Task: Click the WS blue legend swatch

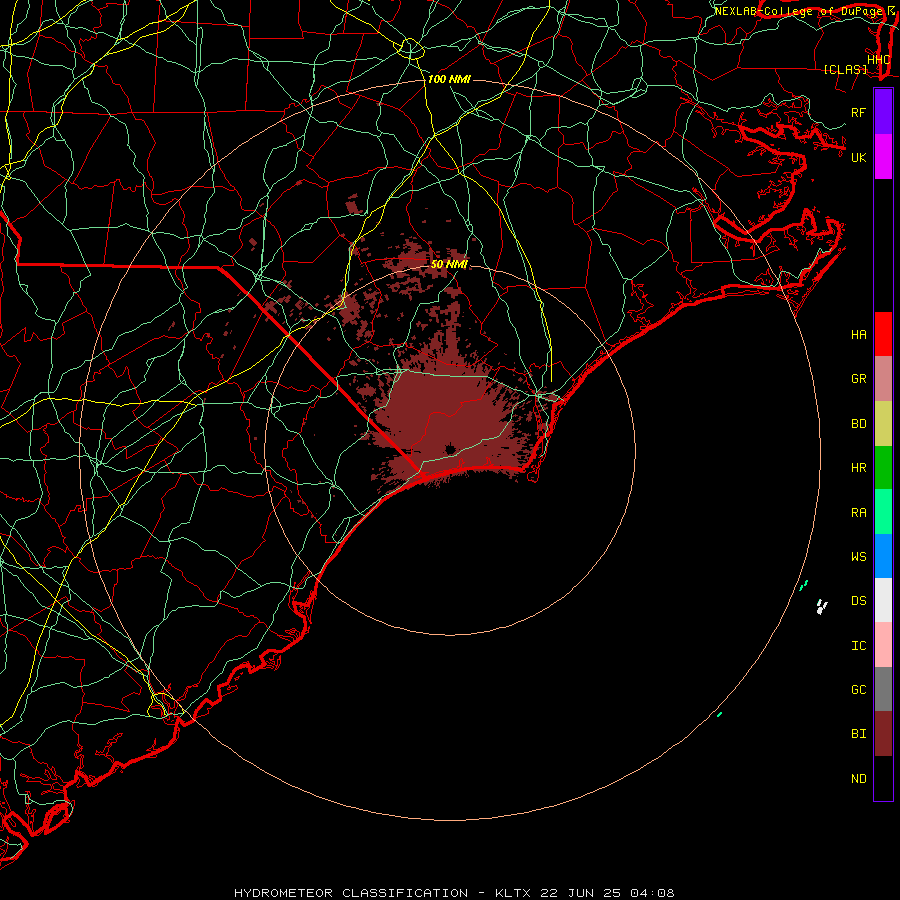Action: (883, 556)
